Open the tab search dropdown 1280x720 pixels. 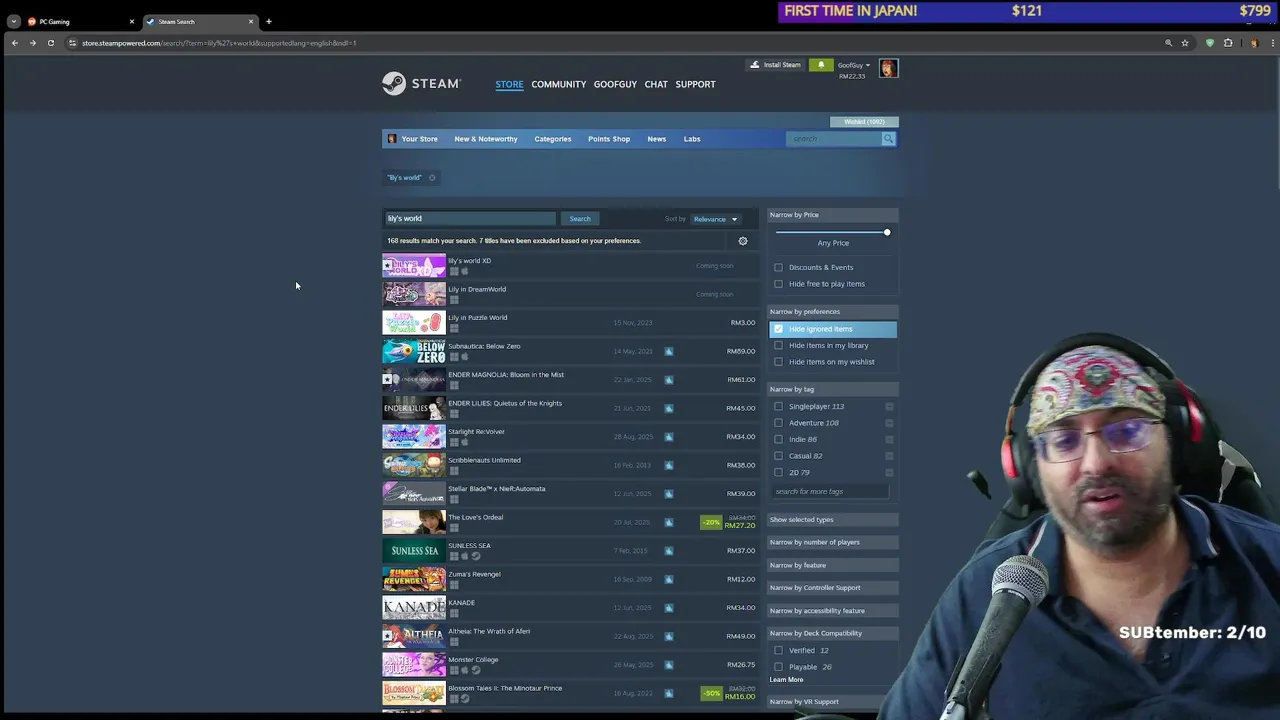tap(13, 21)
